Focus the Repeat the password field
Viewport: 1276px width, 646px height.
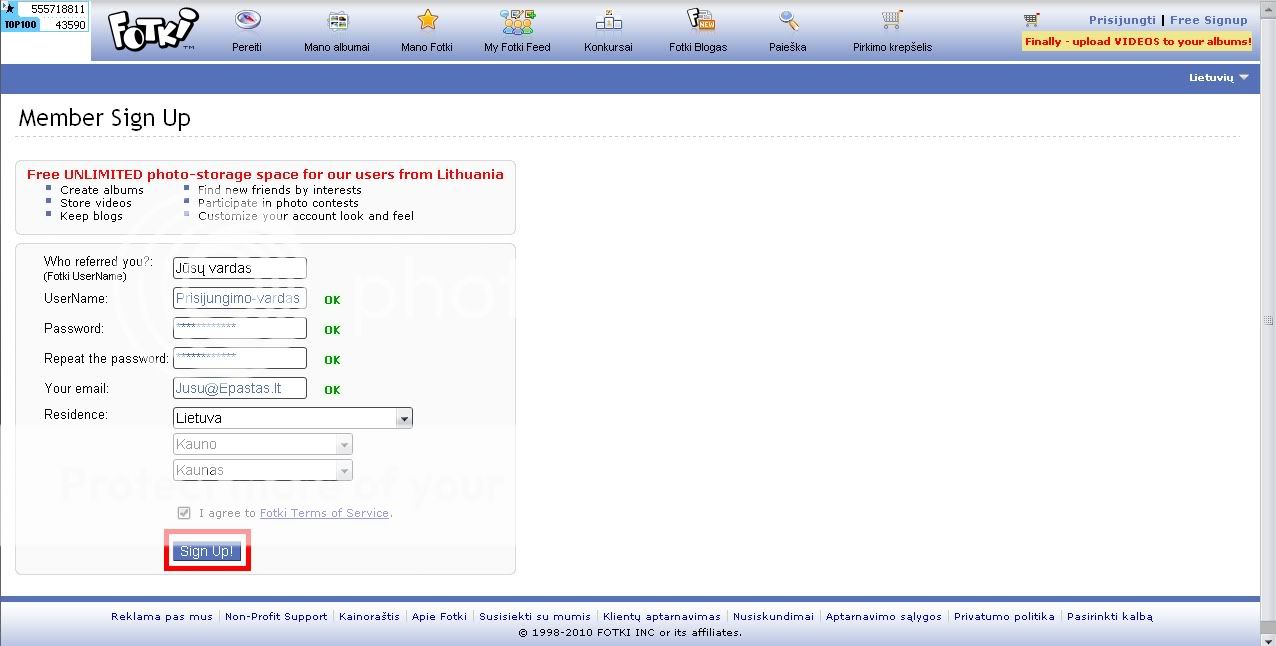[240, 358]
